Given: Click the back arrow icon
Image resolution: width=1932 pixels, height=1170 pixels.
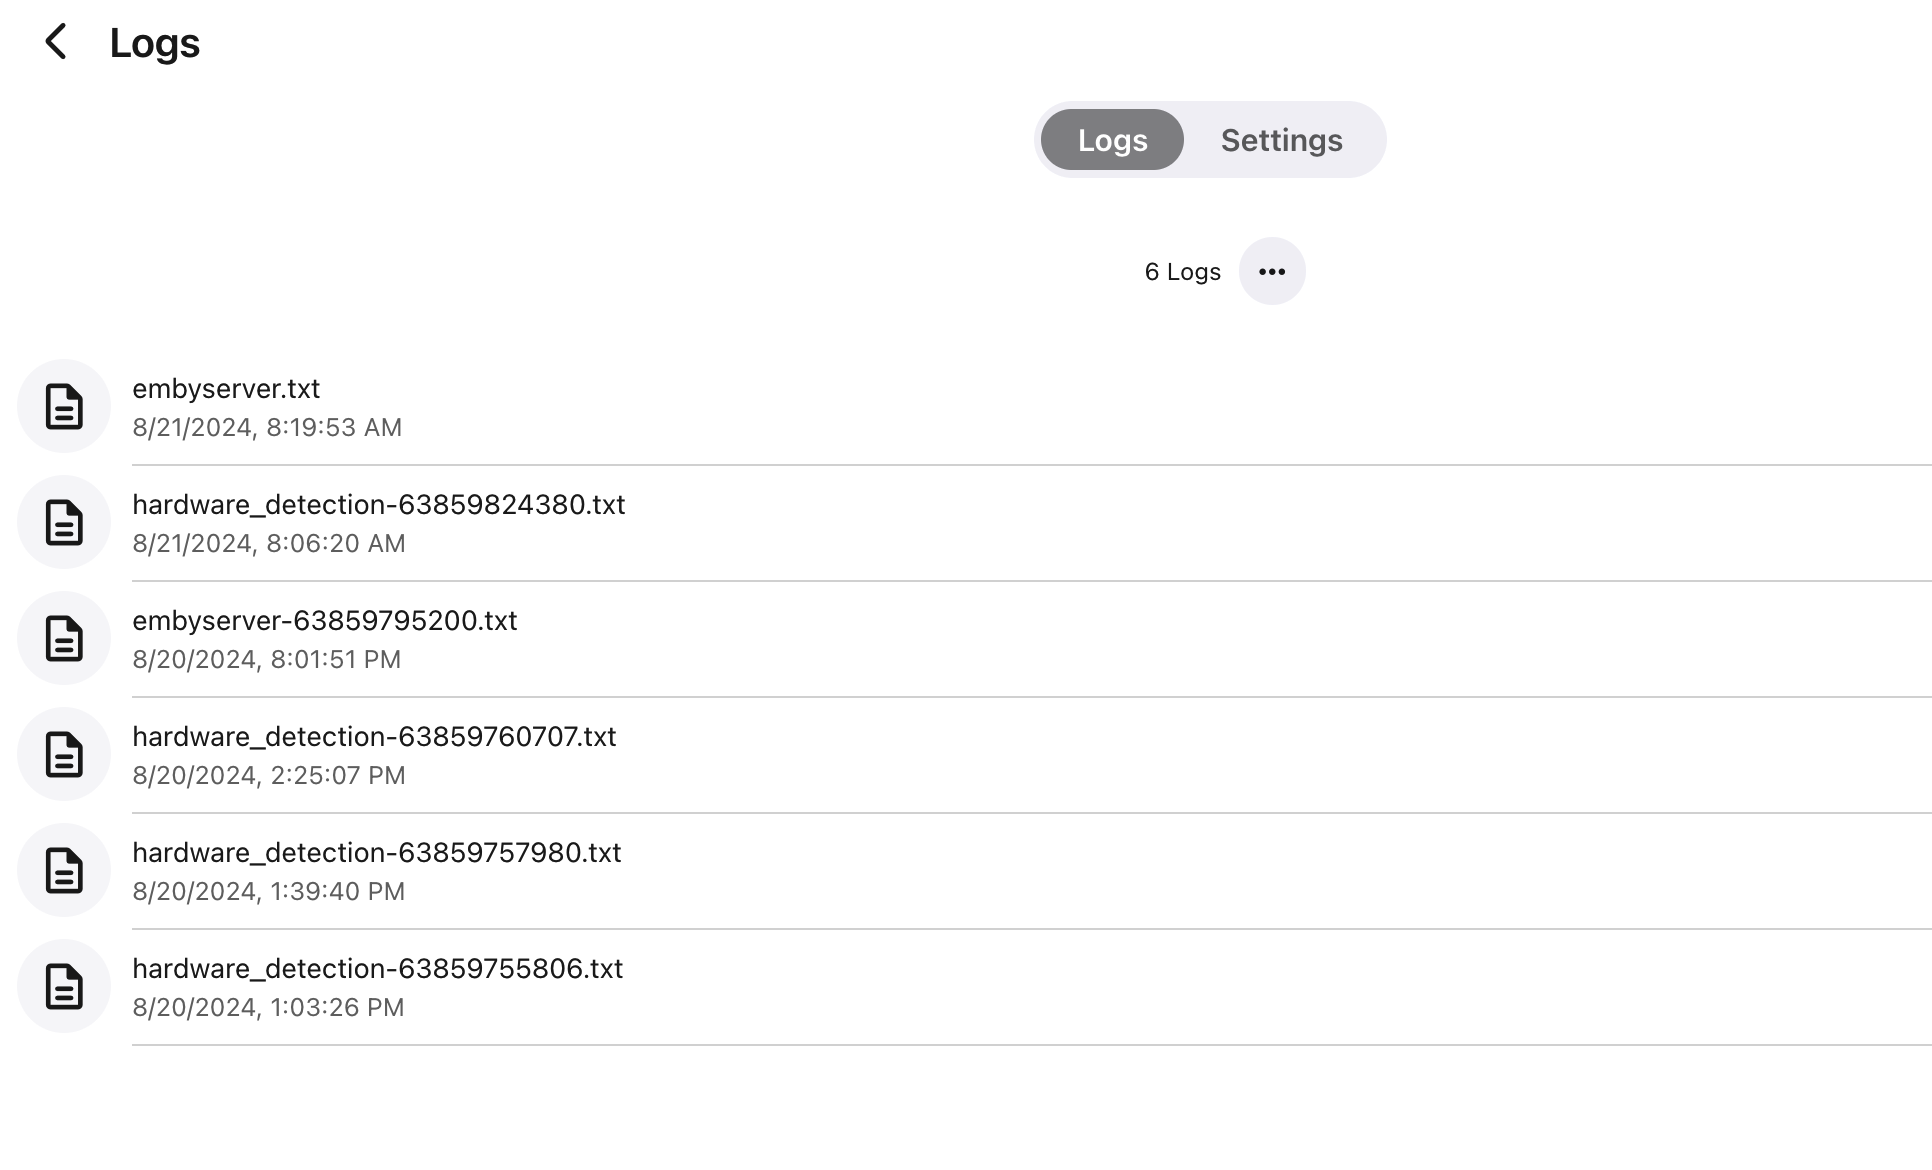Looking at the screenshot, I should pos(56,42).
